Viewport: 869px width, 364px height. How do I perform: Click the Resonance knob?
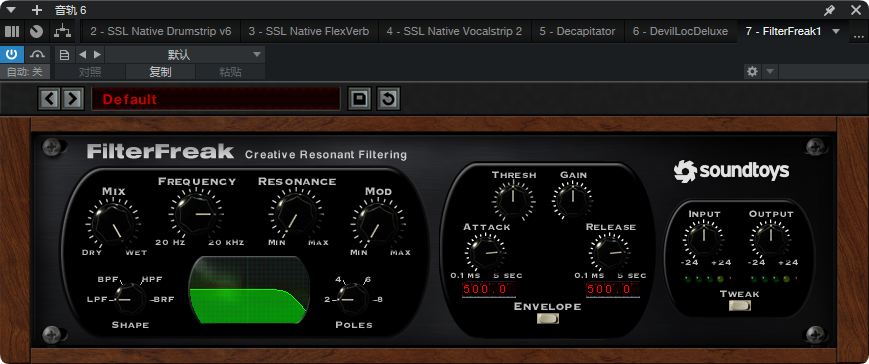296,213
